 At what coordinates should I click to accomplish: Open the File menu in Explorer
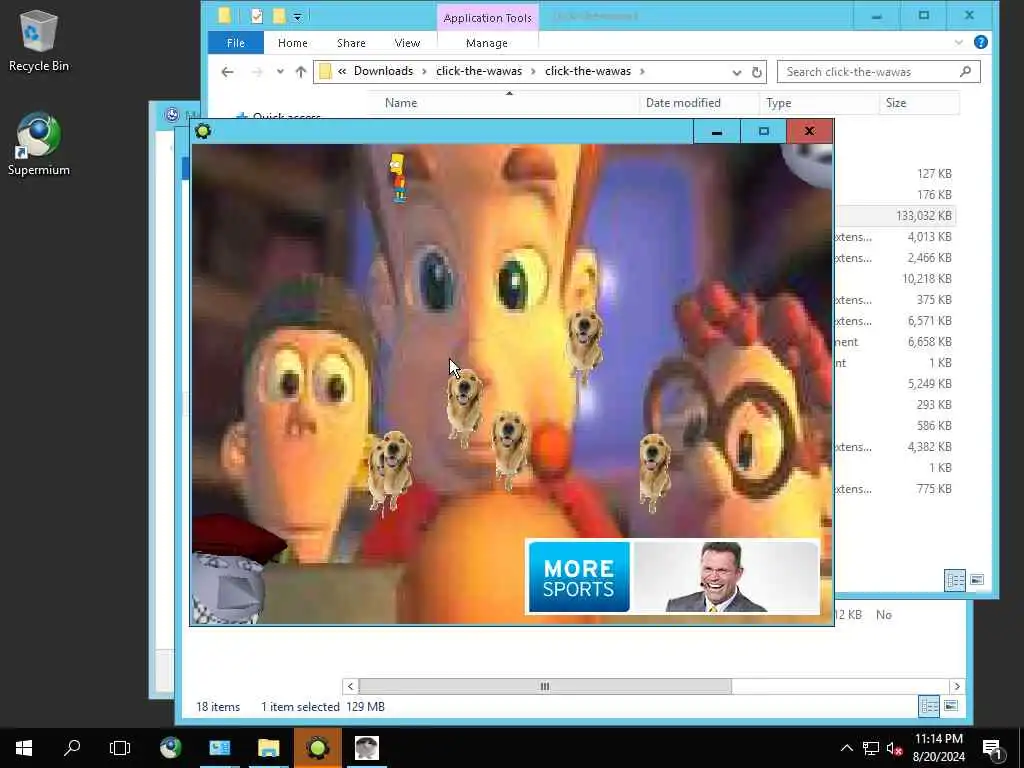pyautogui.click(x=236, y=43)
